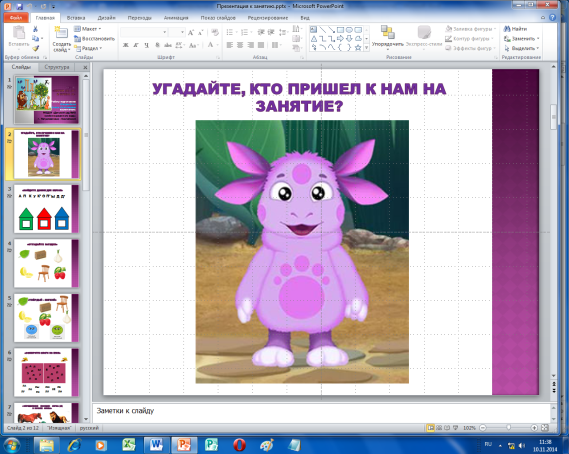Select the rectangle shape in shapes gallery
This screenshot has height=454, width=569.
click(340, 30)
